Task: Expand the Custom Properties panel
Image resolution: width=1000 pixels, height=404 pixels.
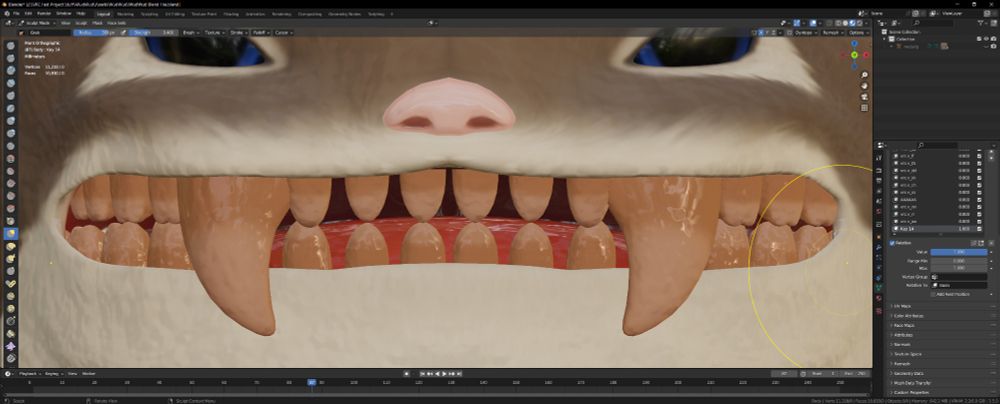Action: (x=909, y=393)
